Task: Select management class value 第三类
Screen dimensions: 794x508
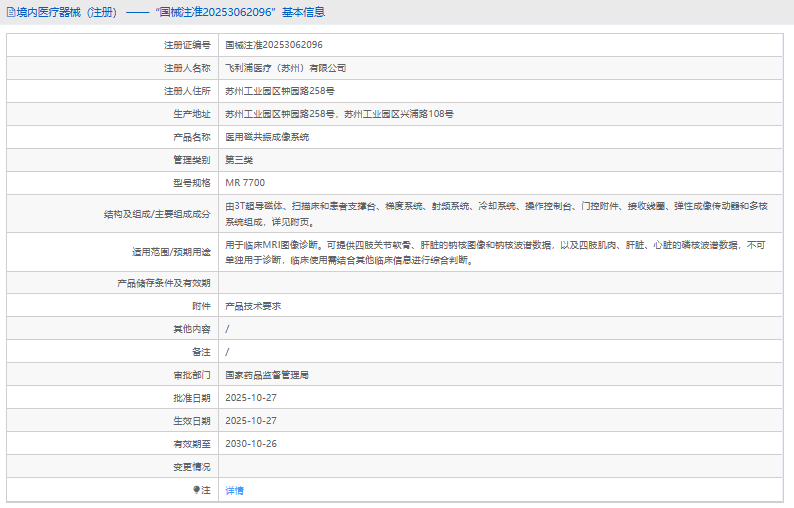Action: point(239,160)
